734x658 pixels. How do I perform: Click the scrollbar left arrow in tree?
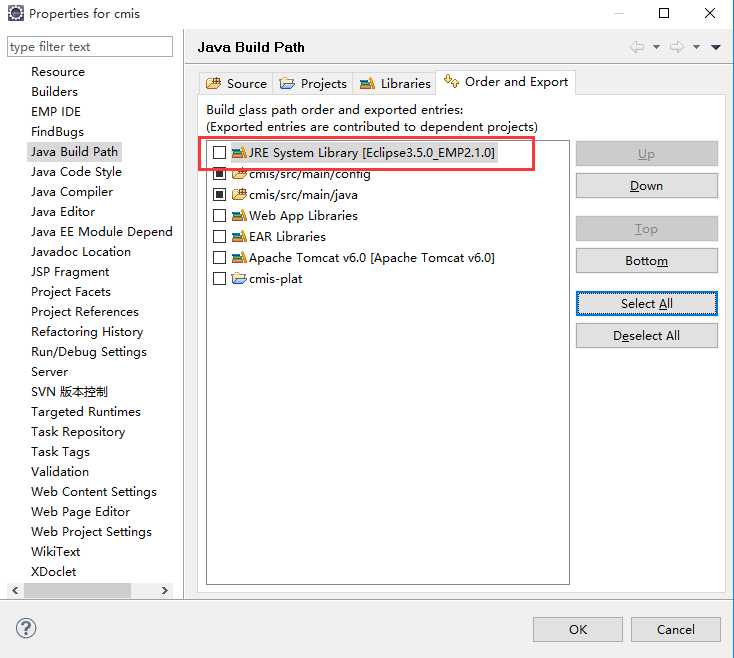click(15, 590)
